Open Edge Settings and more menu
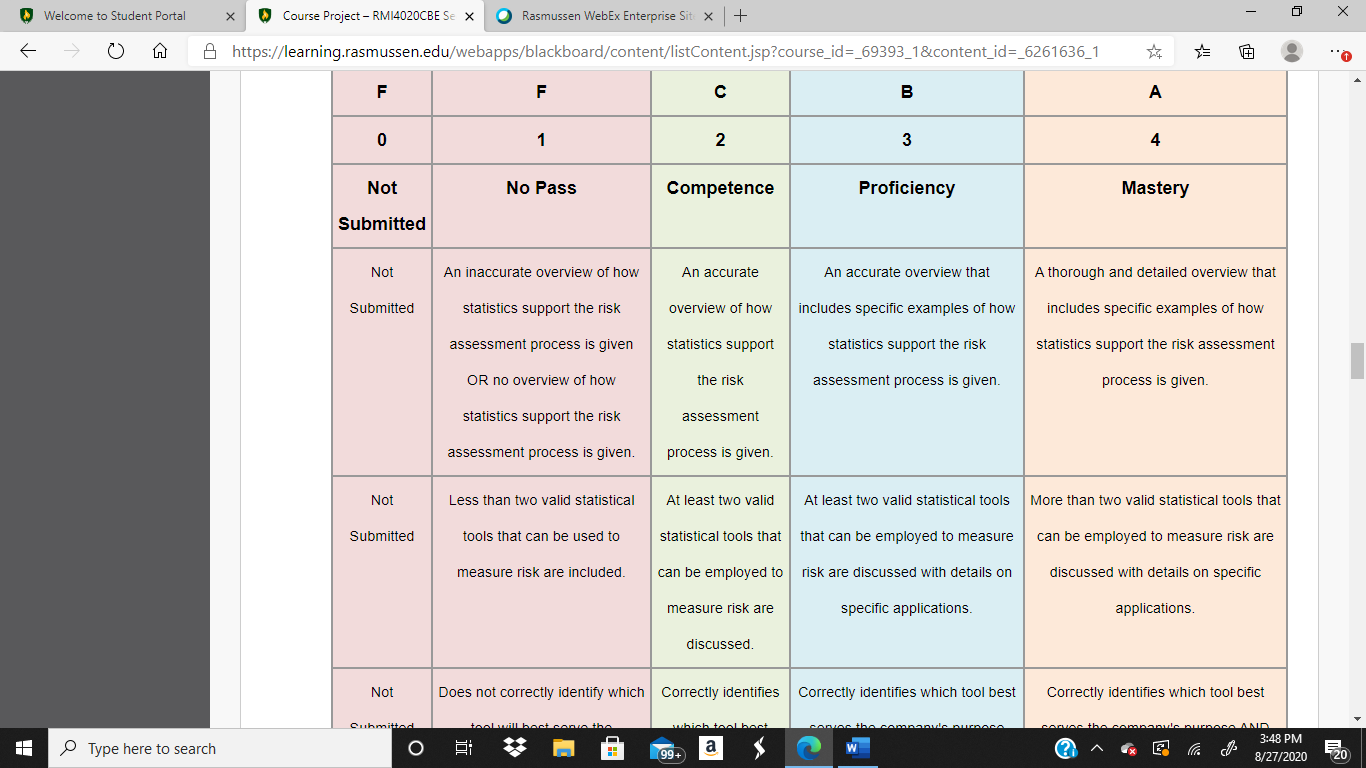Image resolution: width=1366 pixels, height=768 pixels. click(1340, 51)
